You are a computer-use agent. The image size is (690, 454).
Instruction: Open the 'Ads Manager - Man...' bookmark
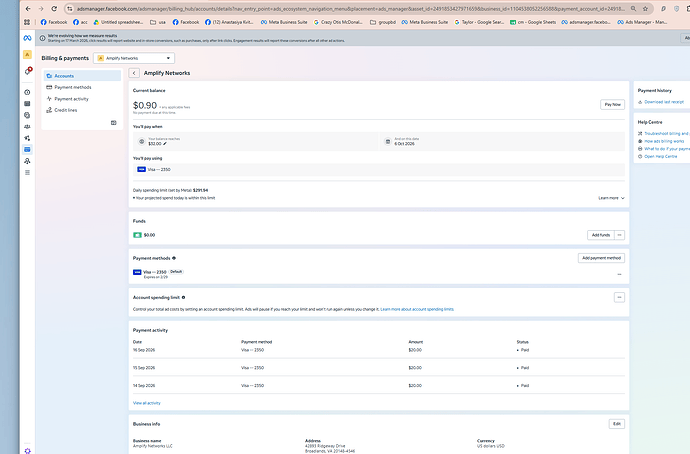point(642,22)
